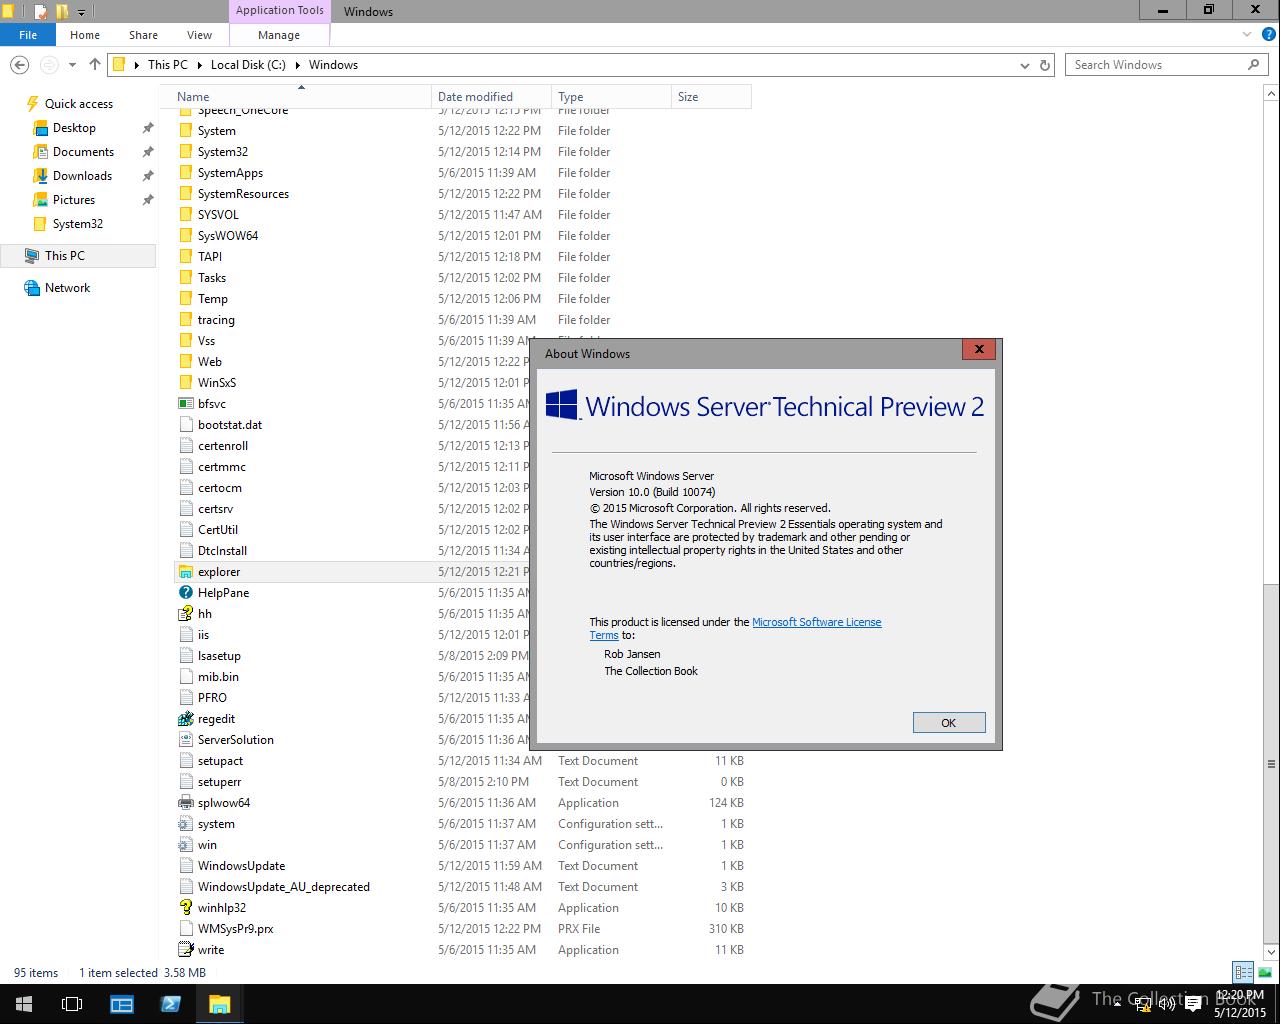Select the certenroll file
Screen dimensions: 1280x1024
(223, 446)
